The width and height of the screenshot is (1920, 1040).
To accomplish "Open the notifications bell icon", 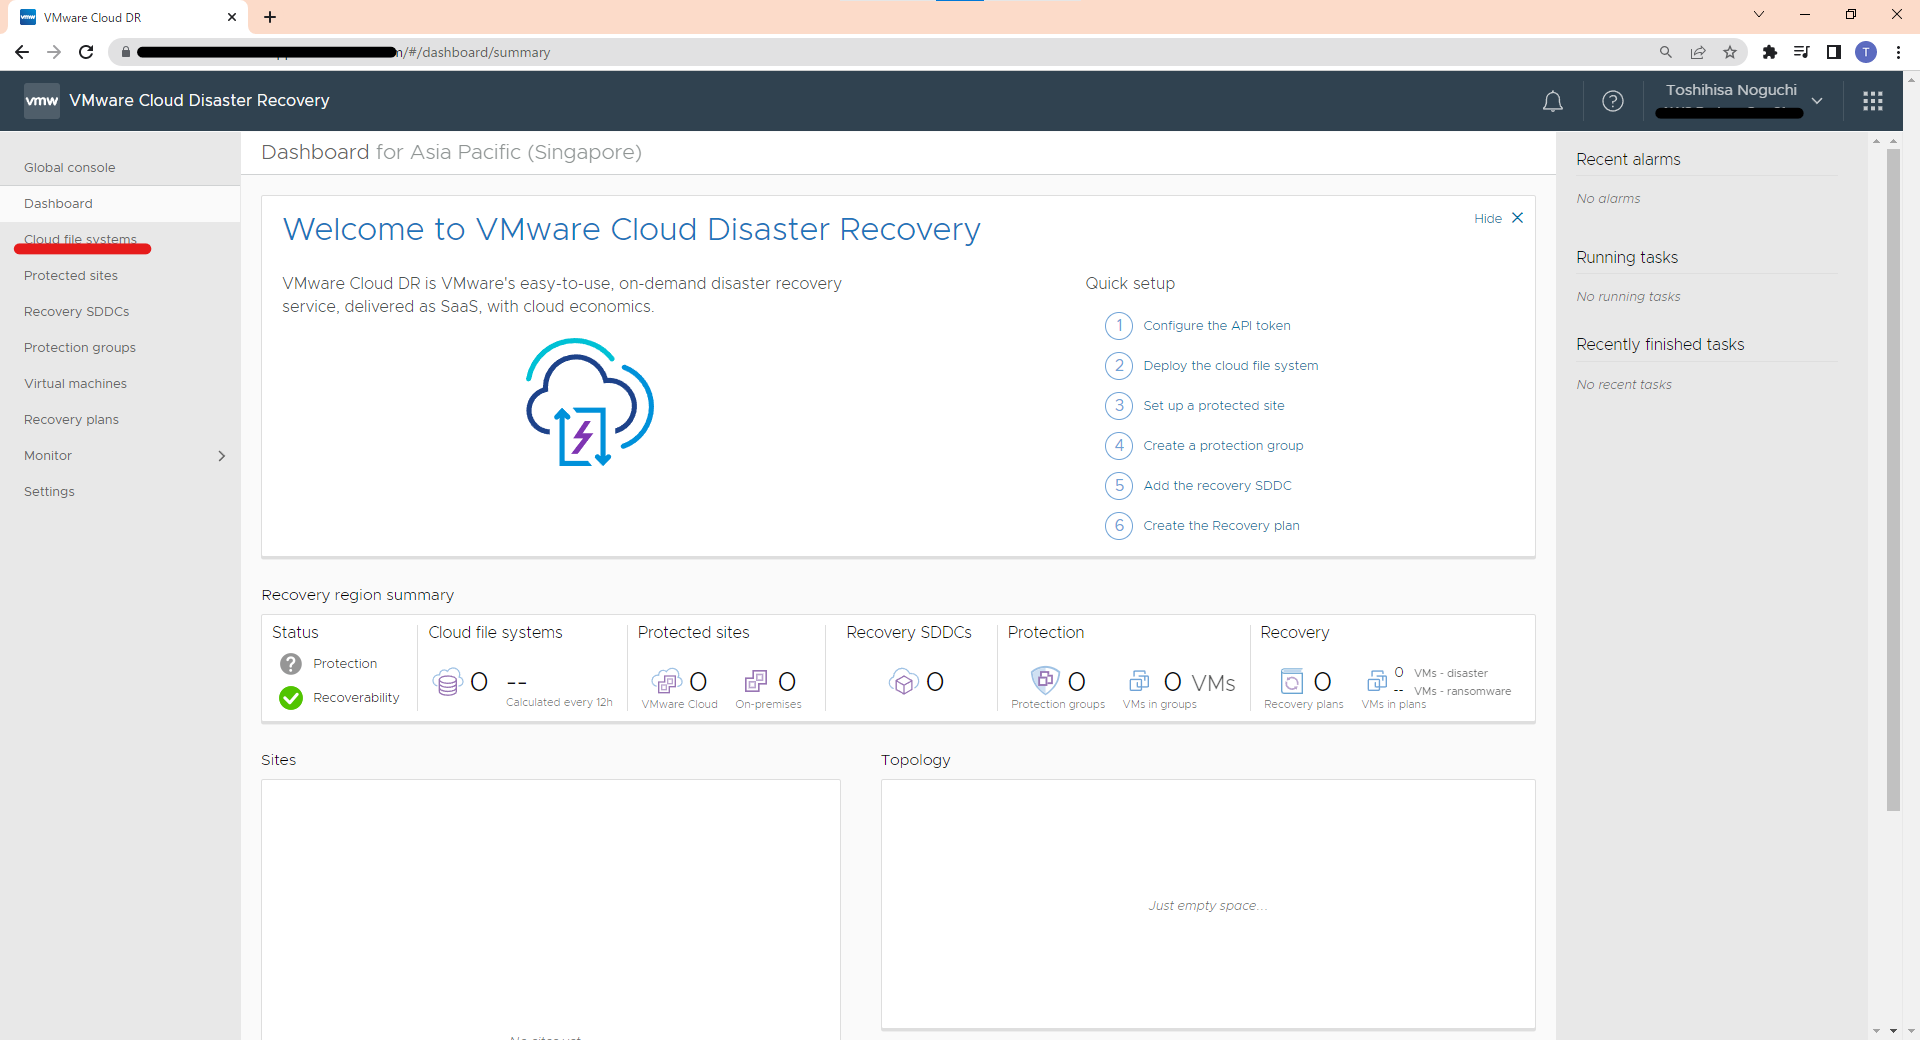I will click(1552, 101).
